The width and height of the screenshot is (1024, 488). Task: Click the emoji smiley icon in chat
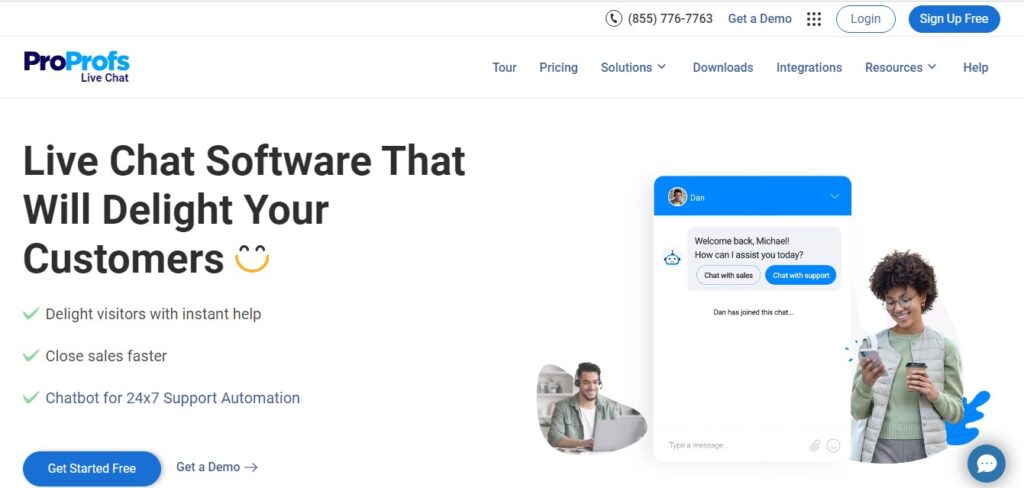tap(833, 445)
